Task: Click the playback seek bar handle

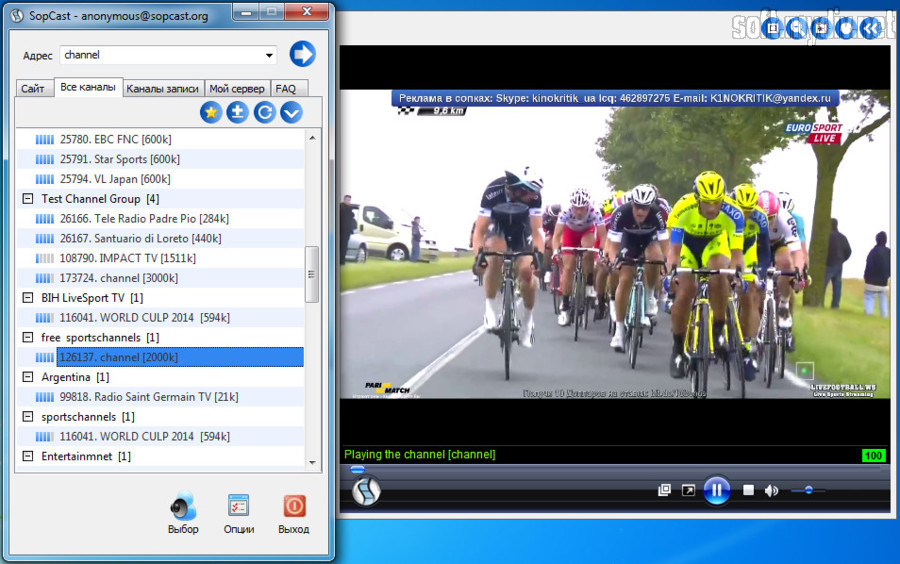Action: [357, 469]
